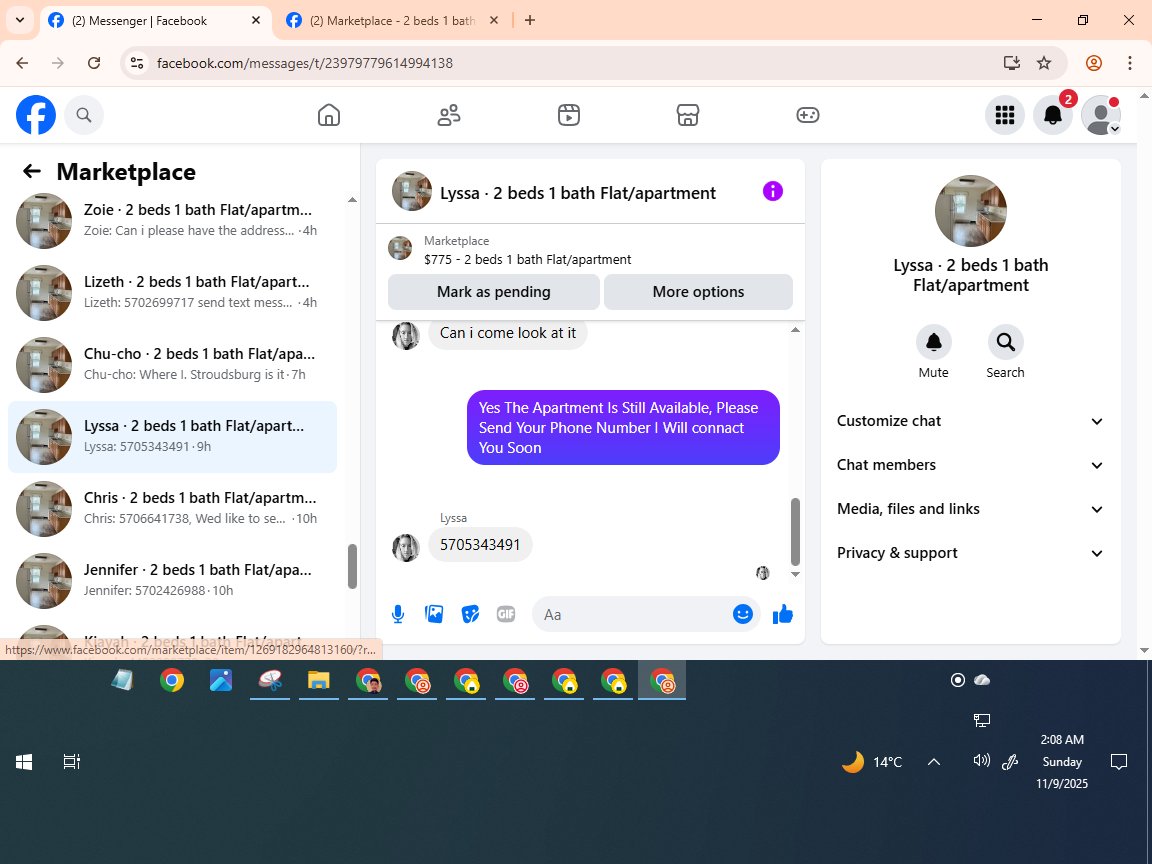Go to the Home feed icon

[x=328, y=115]
